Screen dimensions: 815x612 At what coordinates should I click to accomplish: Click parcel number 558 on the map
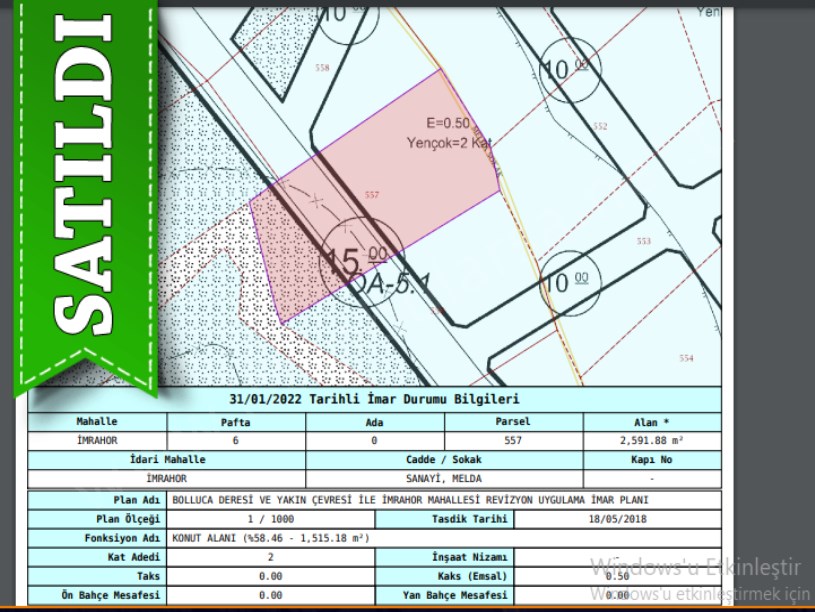click(321, 68)
